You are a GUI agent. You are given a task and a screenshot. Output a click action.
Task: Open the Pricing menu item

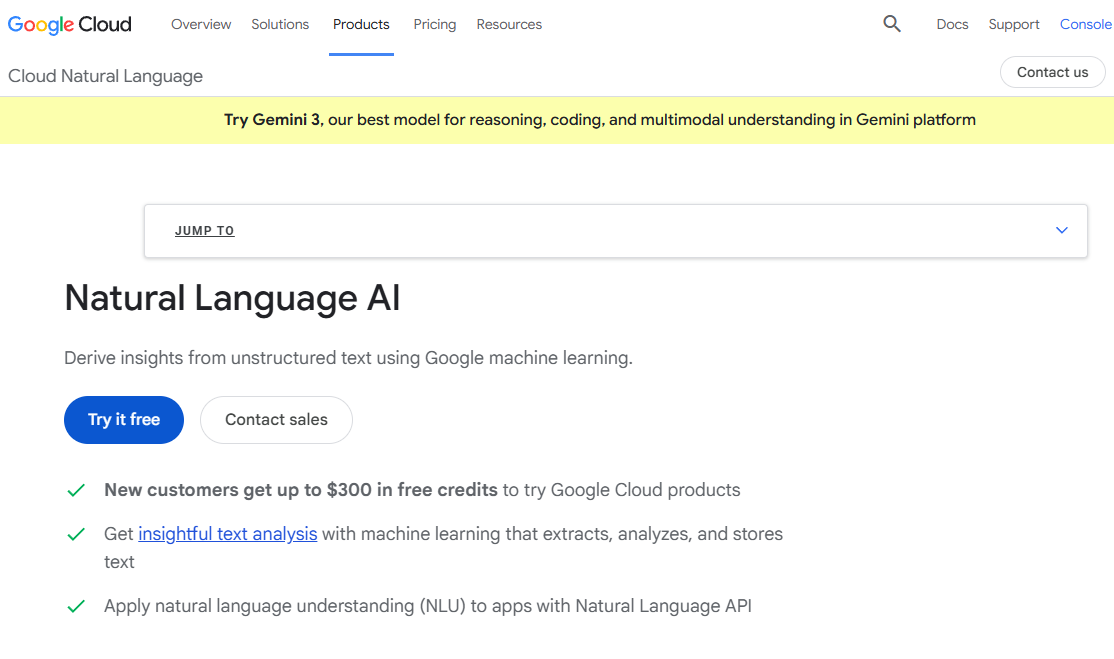click(435, 24)
